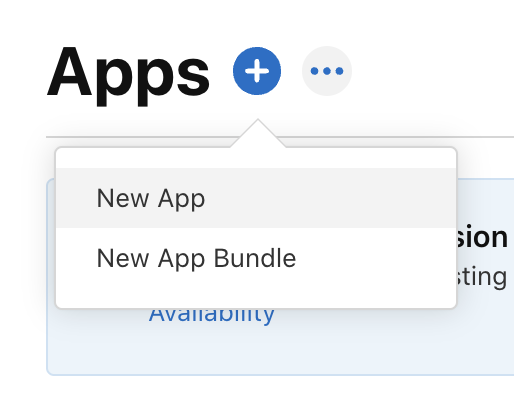Click the white plus symbol inside blue circle
The image size is (514, 410).
coord(257,71)
